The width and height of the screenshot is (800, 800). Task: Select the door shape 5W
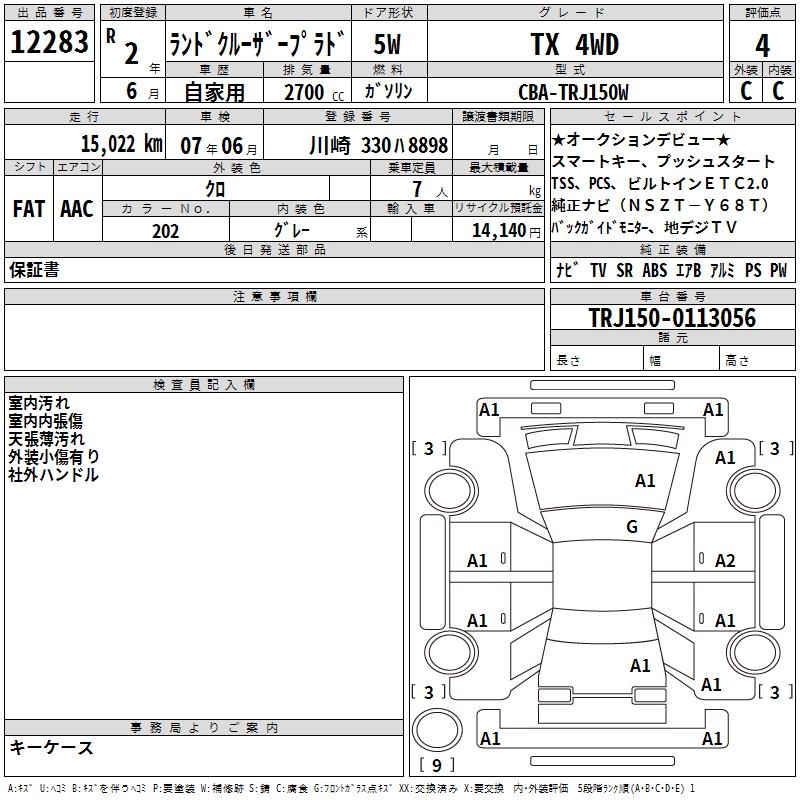(387, 44)
